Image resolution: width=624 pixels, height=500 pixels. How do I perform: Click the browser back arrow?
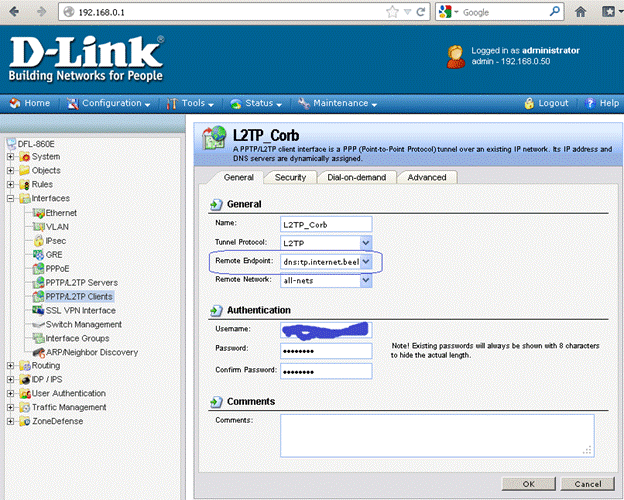click(14, 12)
